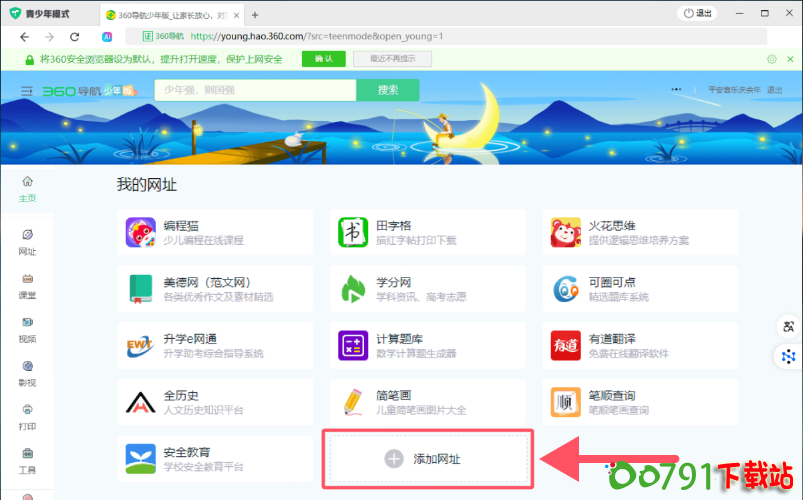Switch to 课堂 sidebar tab
Viewport: 803px width, 500px height.
tap(27, 286)
